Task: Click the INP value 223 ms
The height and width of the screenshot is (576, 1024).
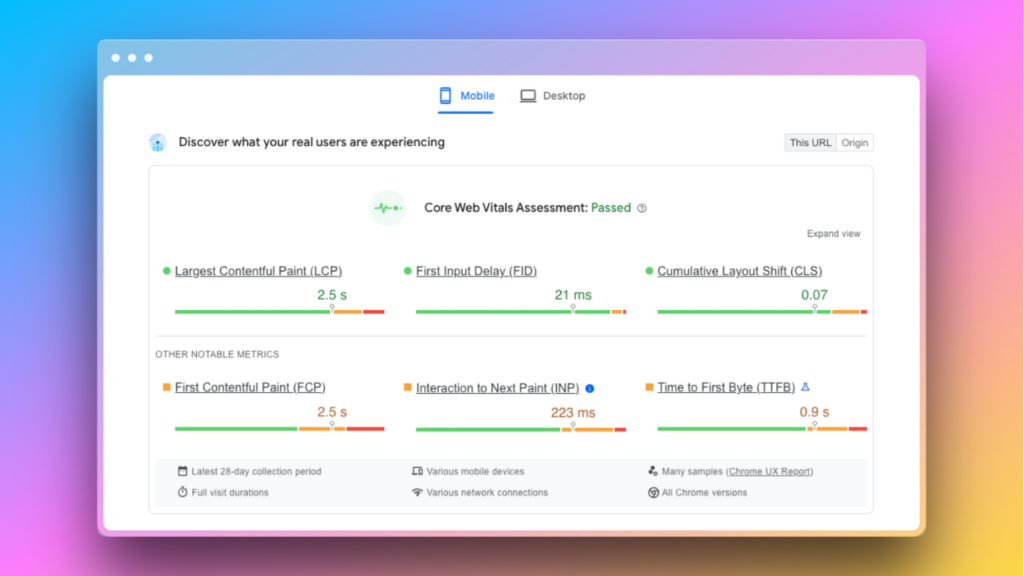Action: [x=573, y=413]
